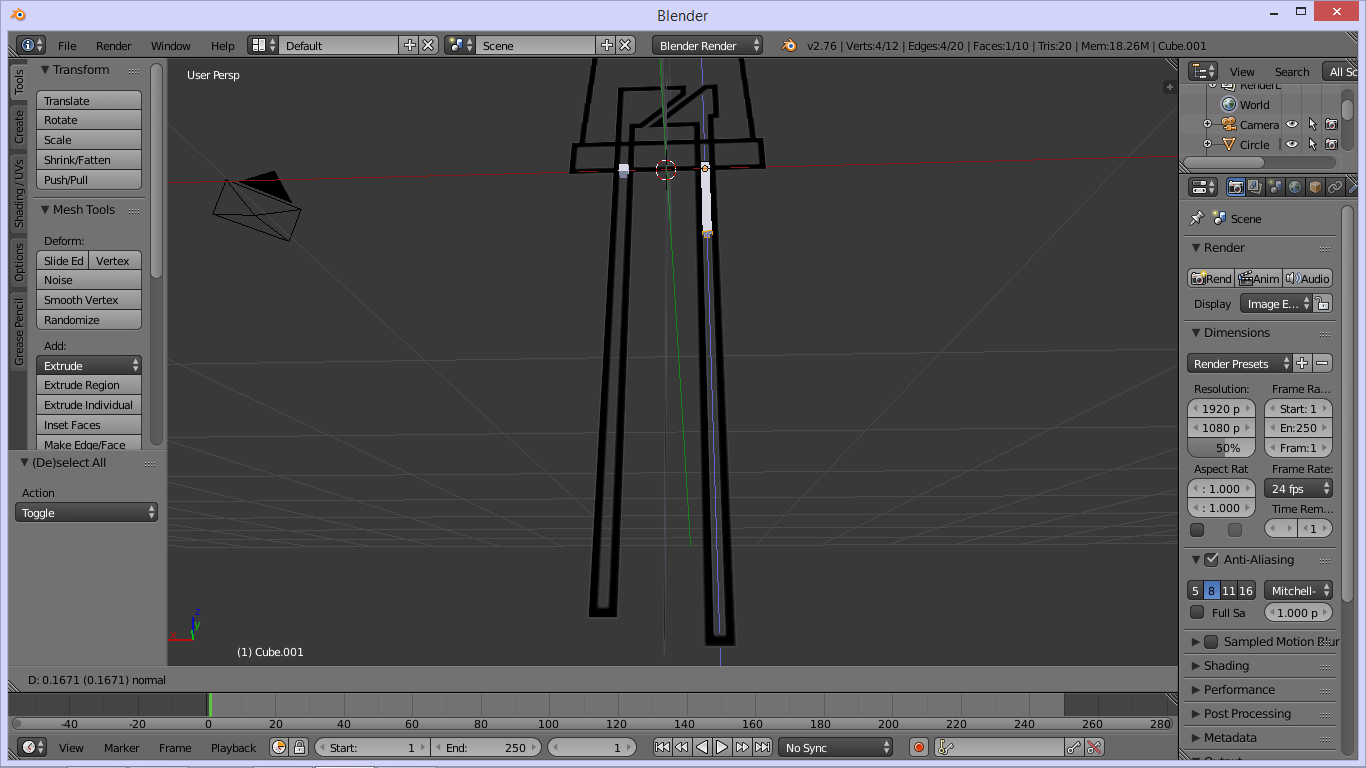Open the 24 fps frame rate dropdown
The image size is (1366, 768).
click(x=1299, y=488)
